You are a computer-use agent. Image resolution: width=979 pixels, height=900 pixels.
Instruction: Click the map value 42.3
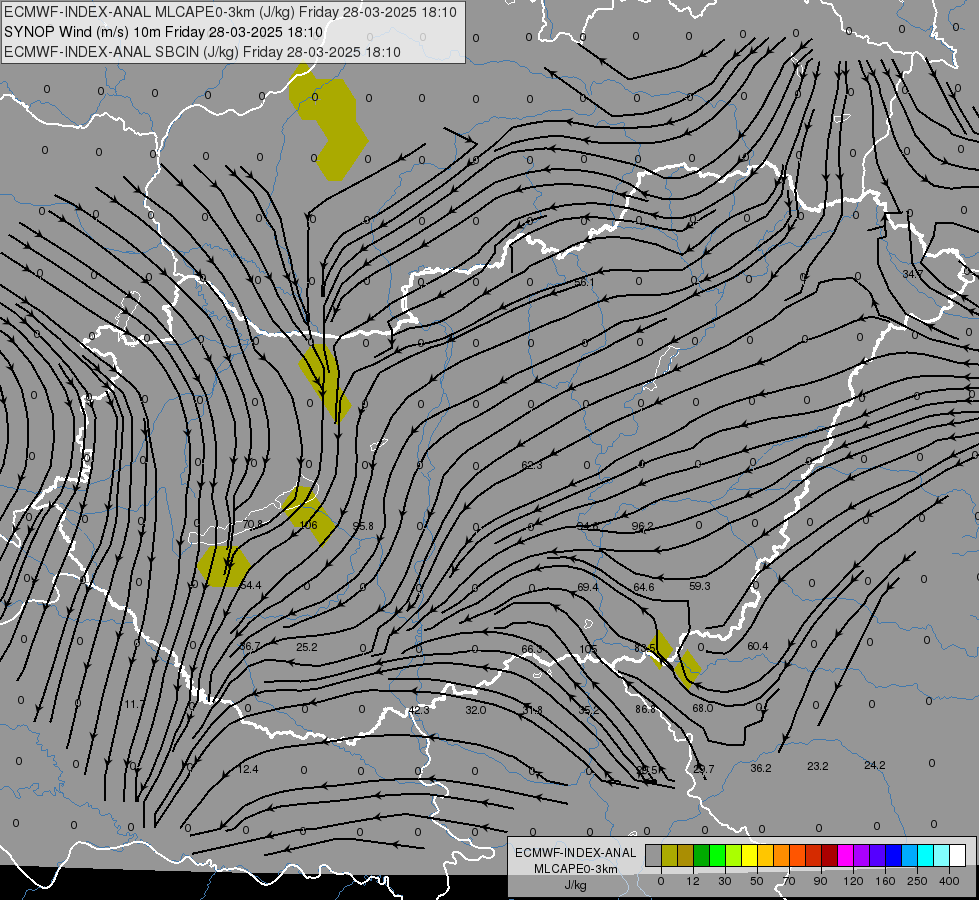coord(419,710)
